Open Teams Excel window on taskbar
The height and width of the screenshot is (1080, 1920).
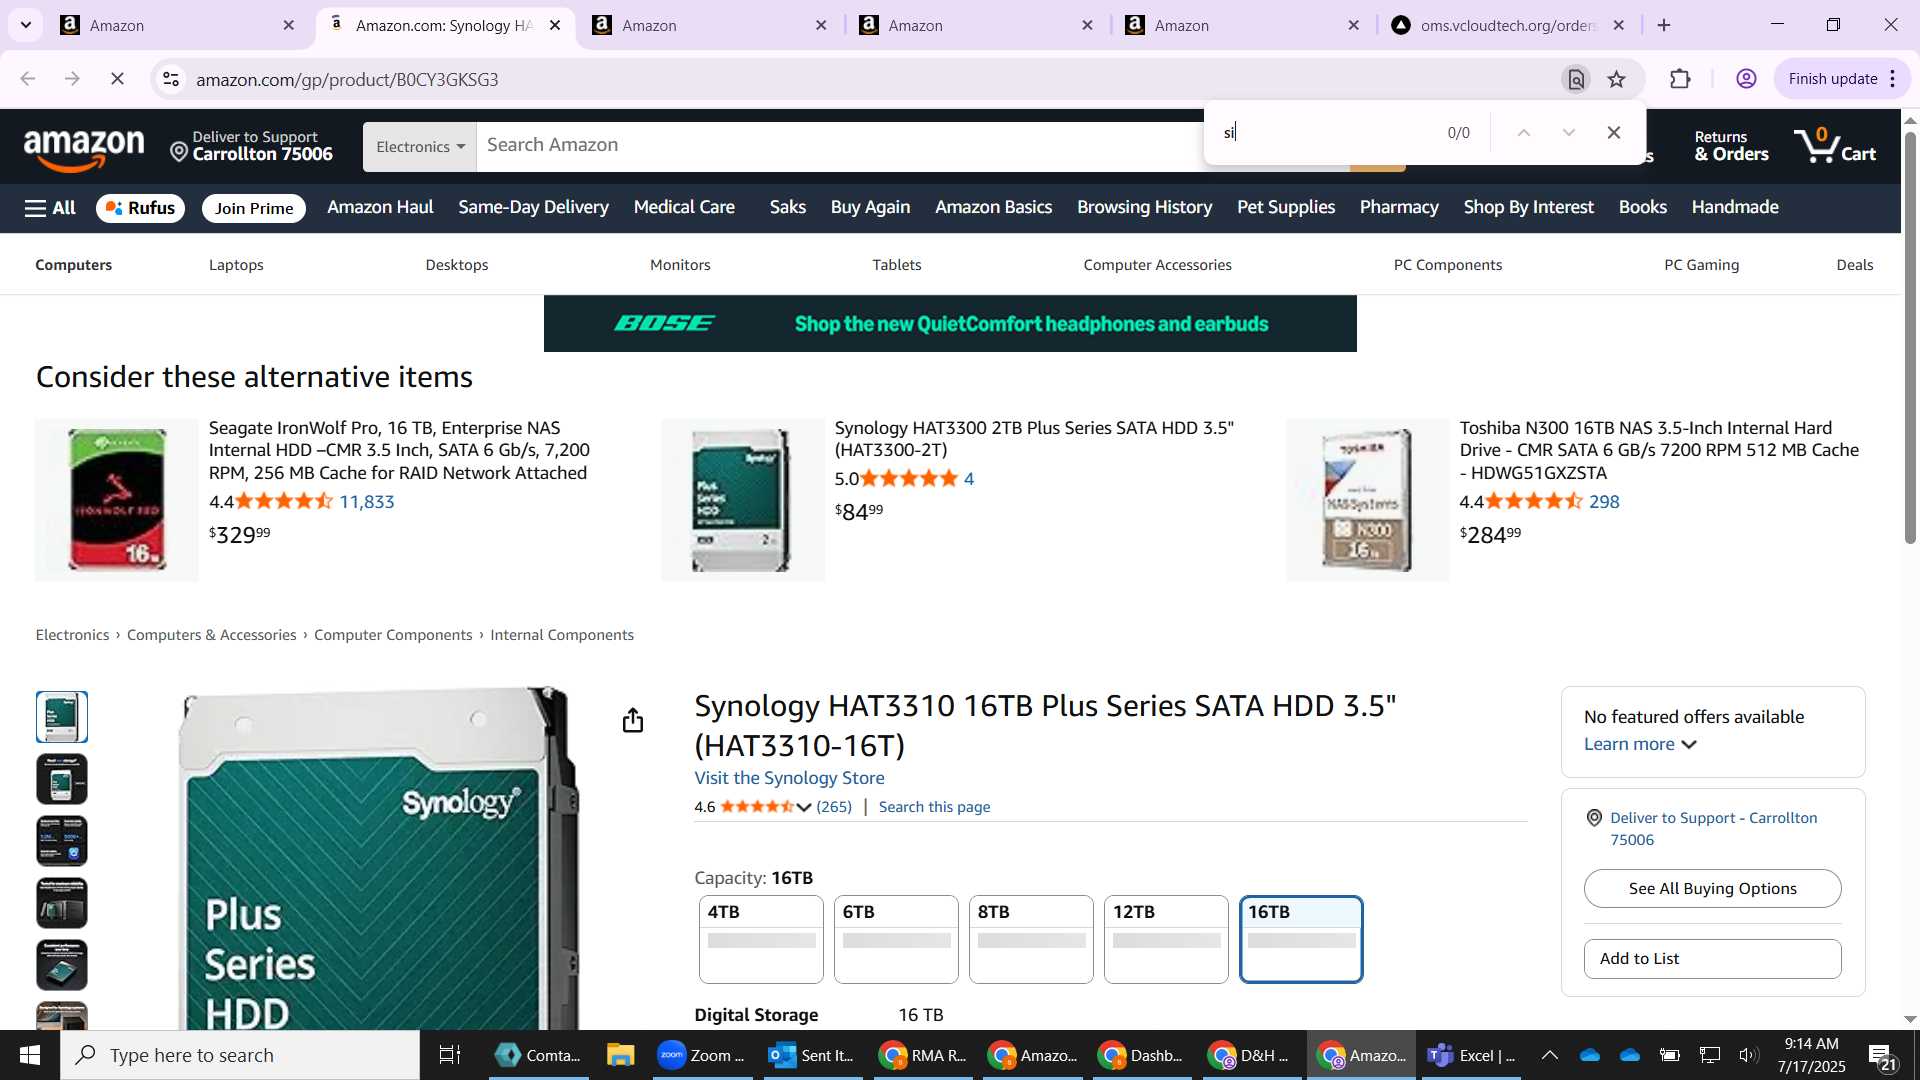click(1472, 1055)
